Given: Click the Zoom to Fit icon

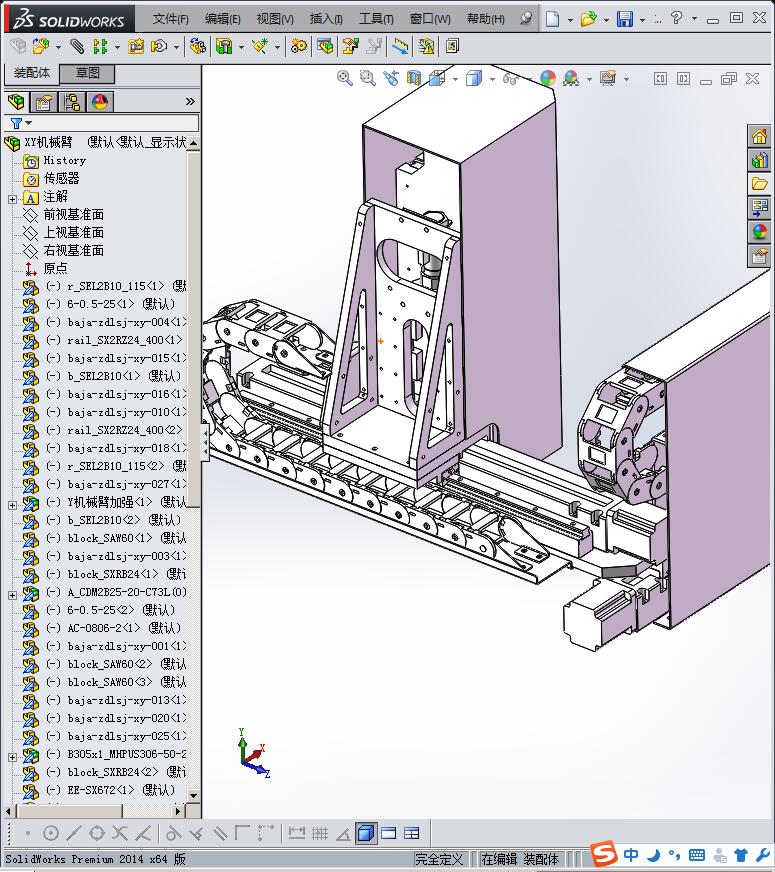Looking at the screenshot, I should coord(345,78).
